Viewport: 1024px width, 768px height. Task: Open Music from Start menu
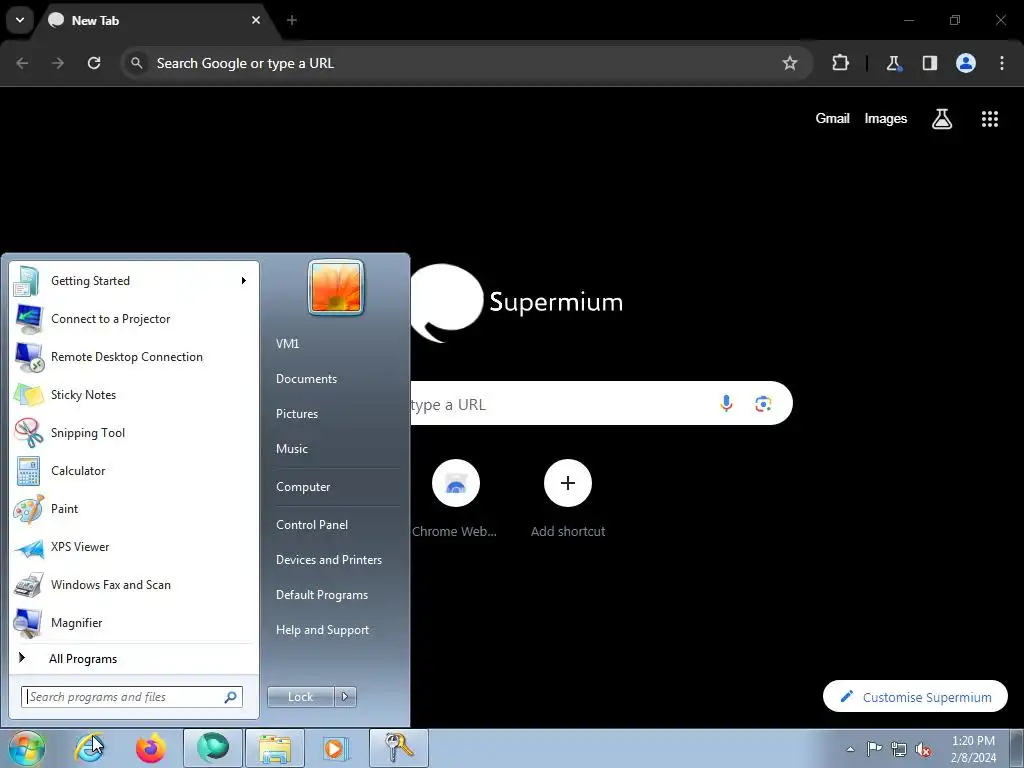click(292, 449)
